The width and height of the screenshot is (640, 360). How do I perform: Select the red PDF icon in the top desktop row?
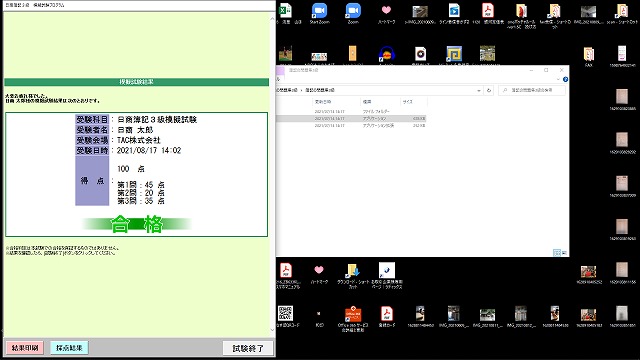tap(488, 10)
